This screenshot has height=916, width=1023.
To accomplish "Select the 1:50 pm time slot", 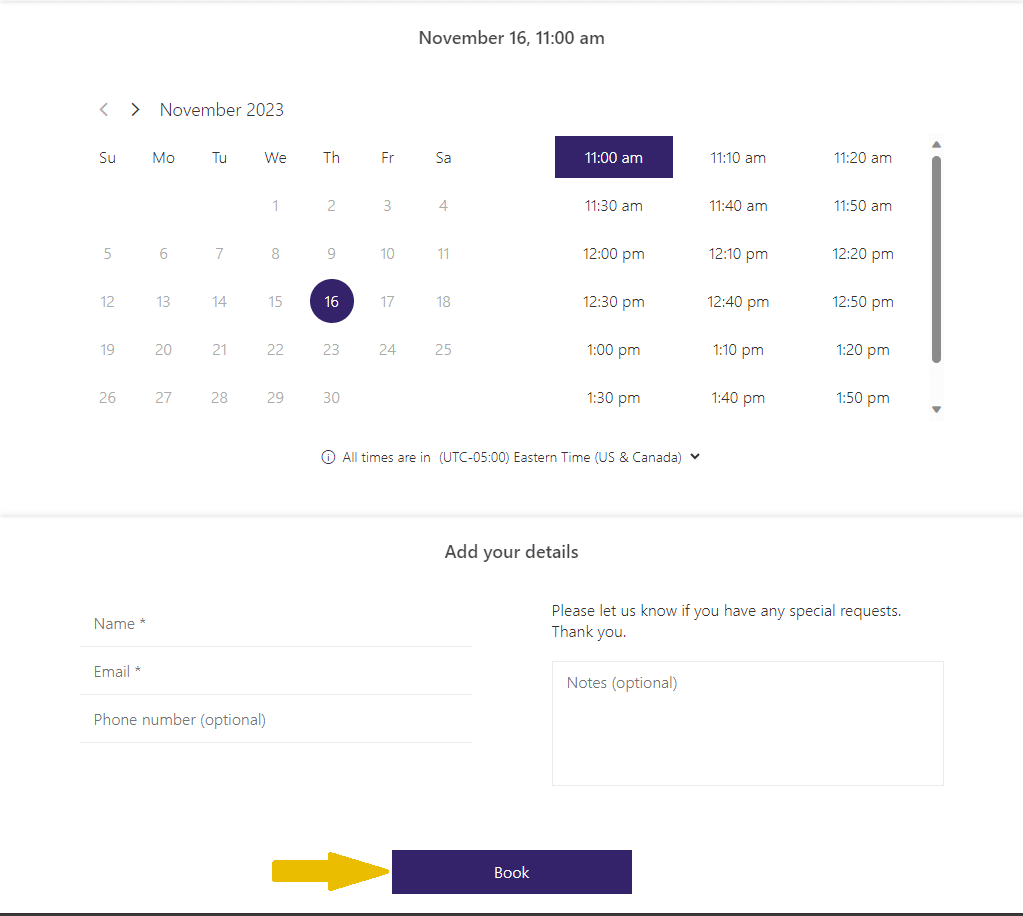I will [x=863, y=397].
